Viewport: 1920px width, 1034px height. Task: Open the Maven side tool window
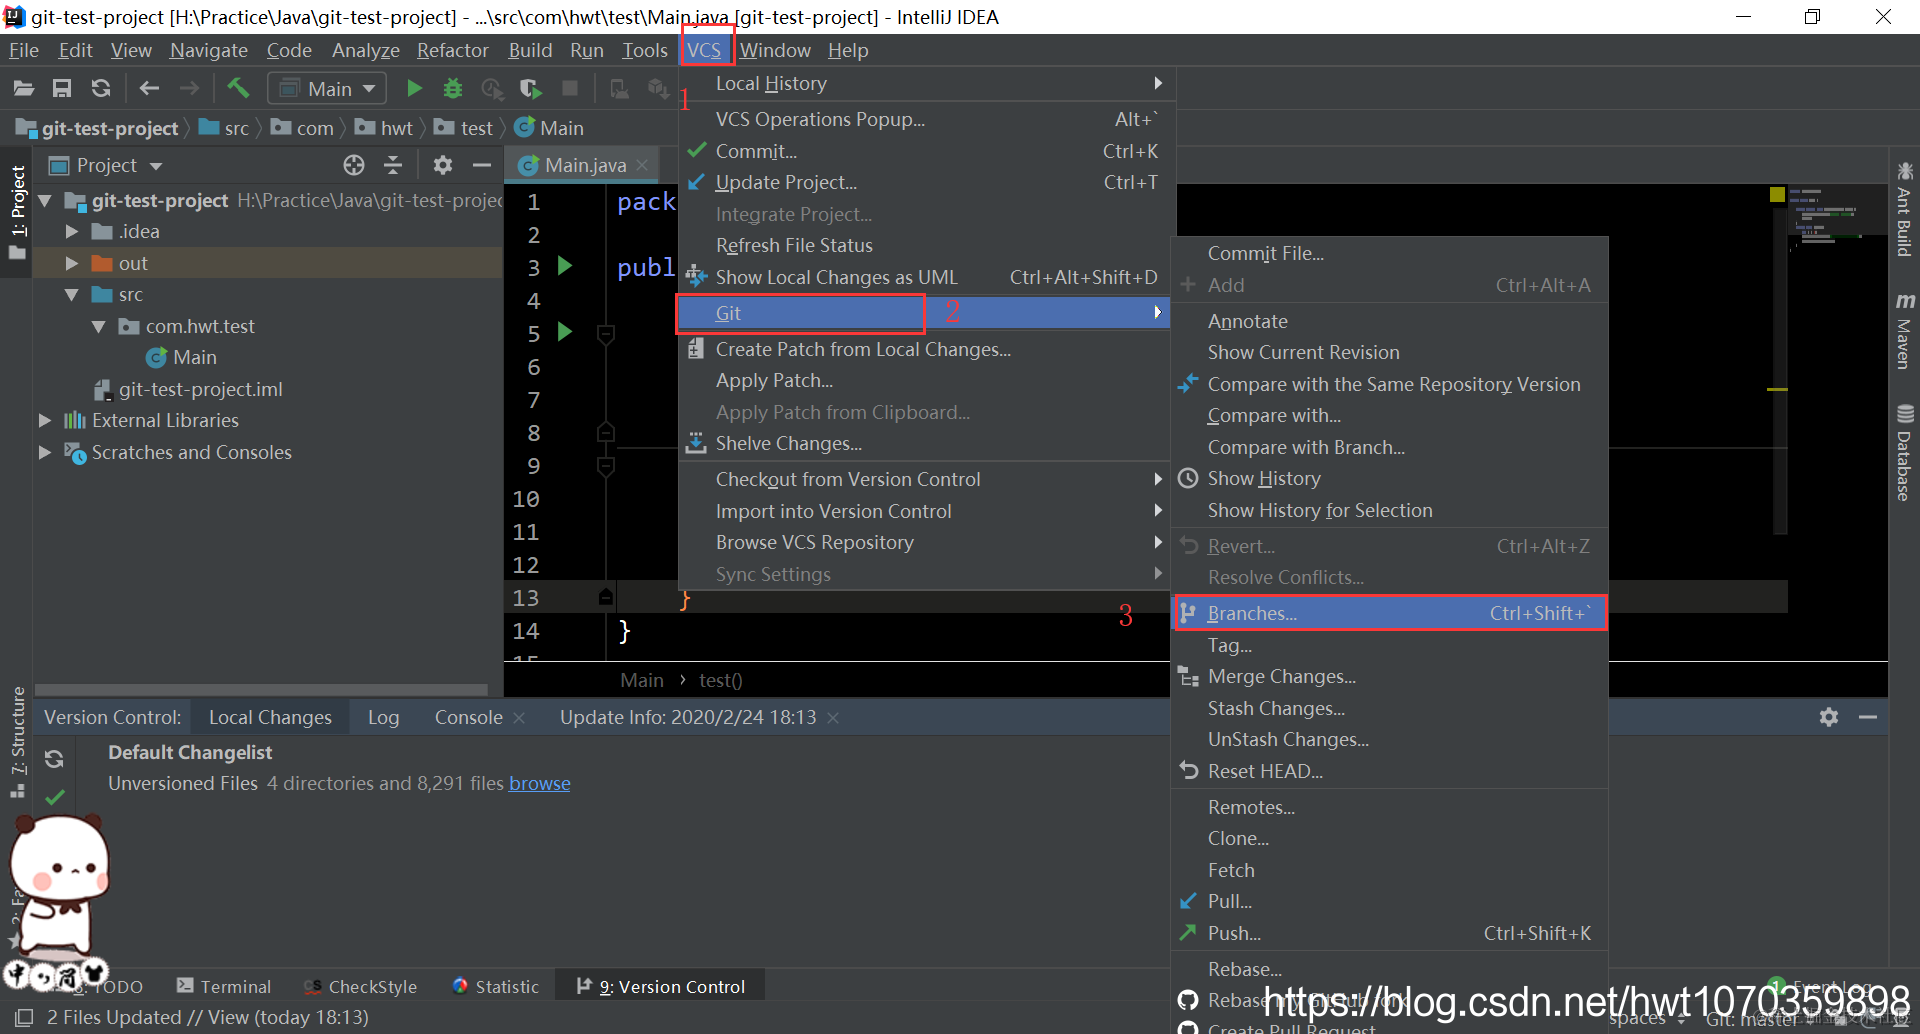1904,332
